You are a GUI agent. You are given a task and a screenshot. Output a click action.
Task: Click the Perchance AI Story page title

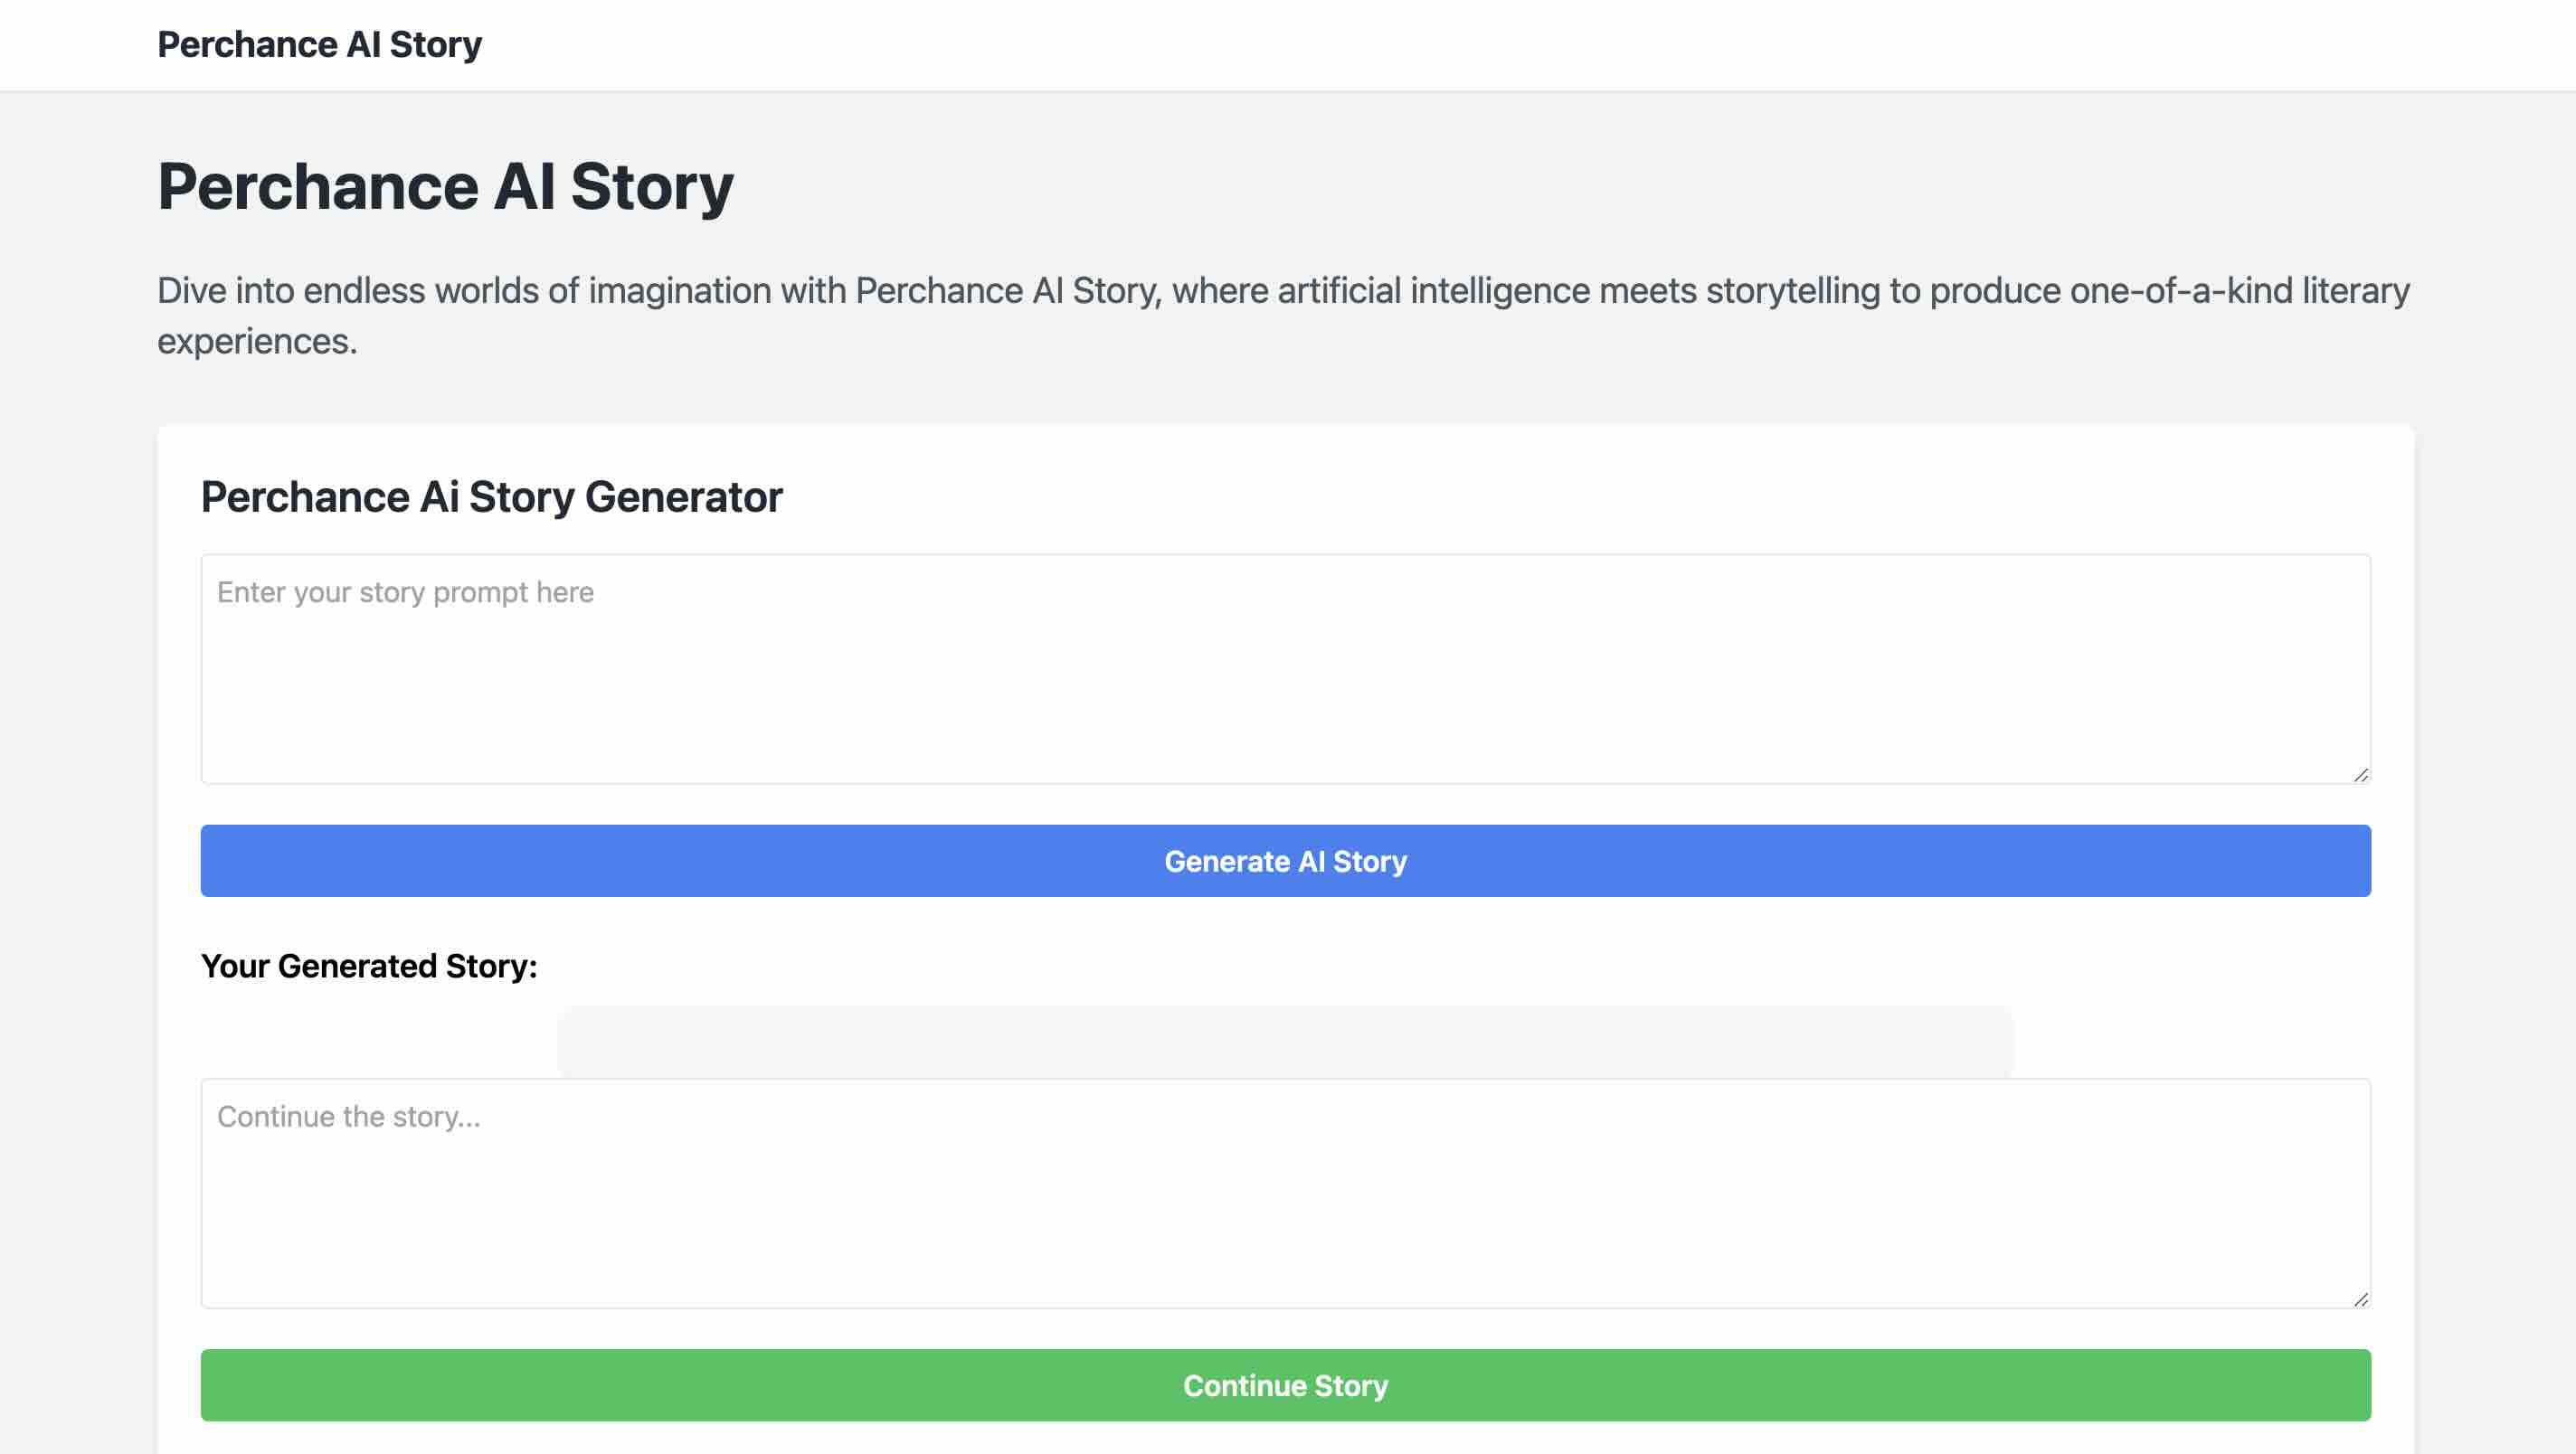point(445,184)
